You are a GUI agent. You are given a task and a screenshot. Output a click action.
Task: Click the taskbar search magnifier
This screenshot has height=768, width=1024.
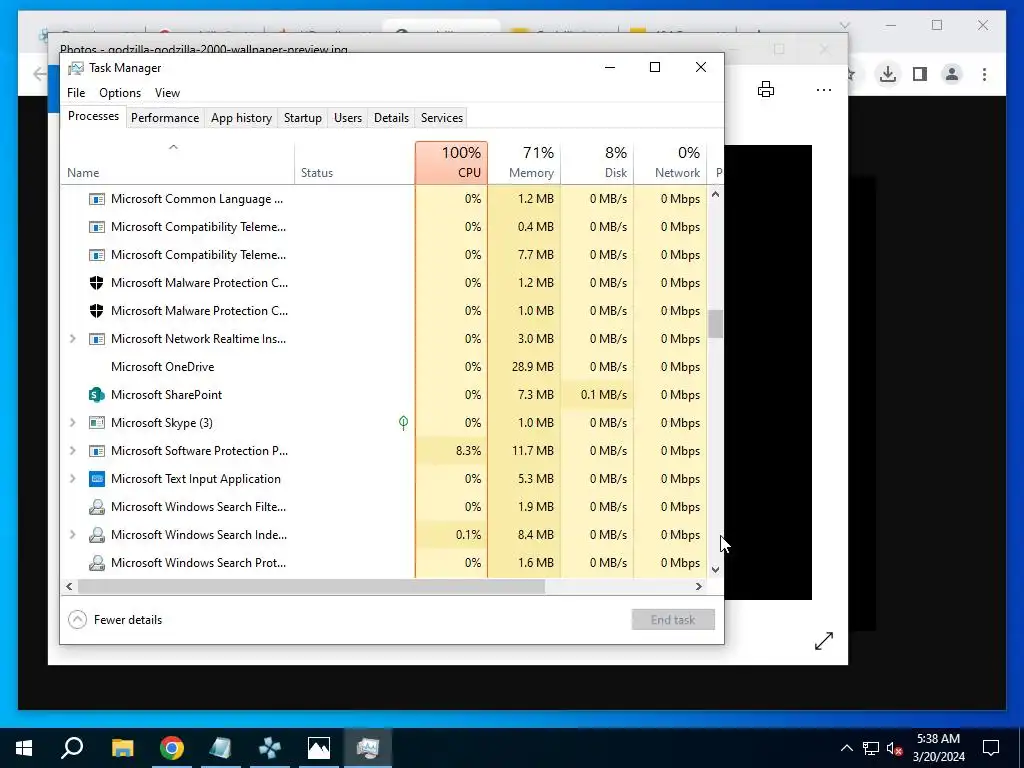pyautogui.click(x=72, y=748)
